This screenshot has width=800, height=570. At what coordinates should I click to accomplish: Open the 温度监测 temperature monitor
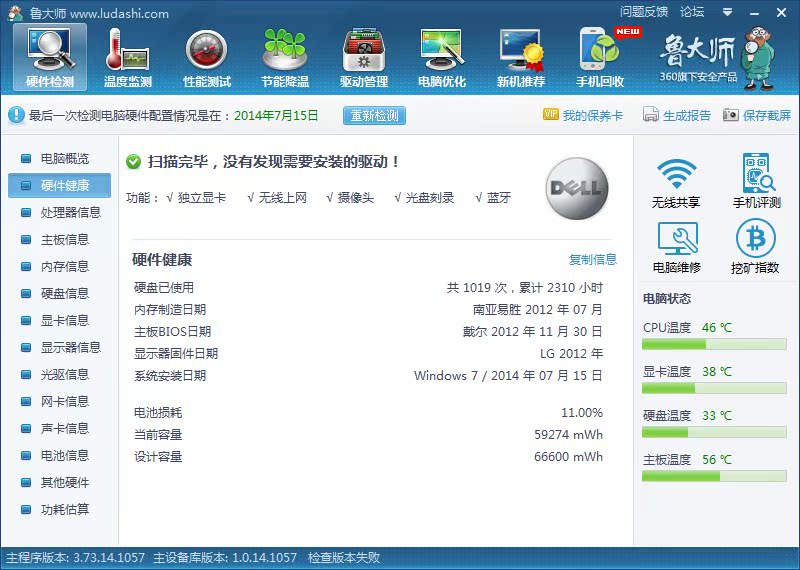click(128, 58)
